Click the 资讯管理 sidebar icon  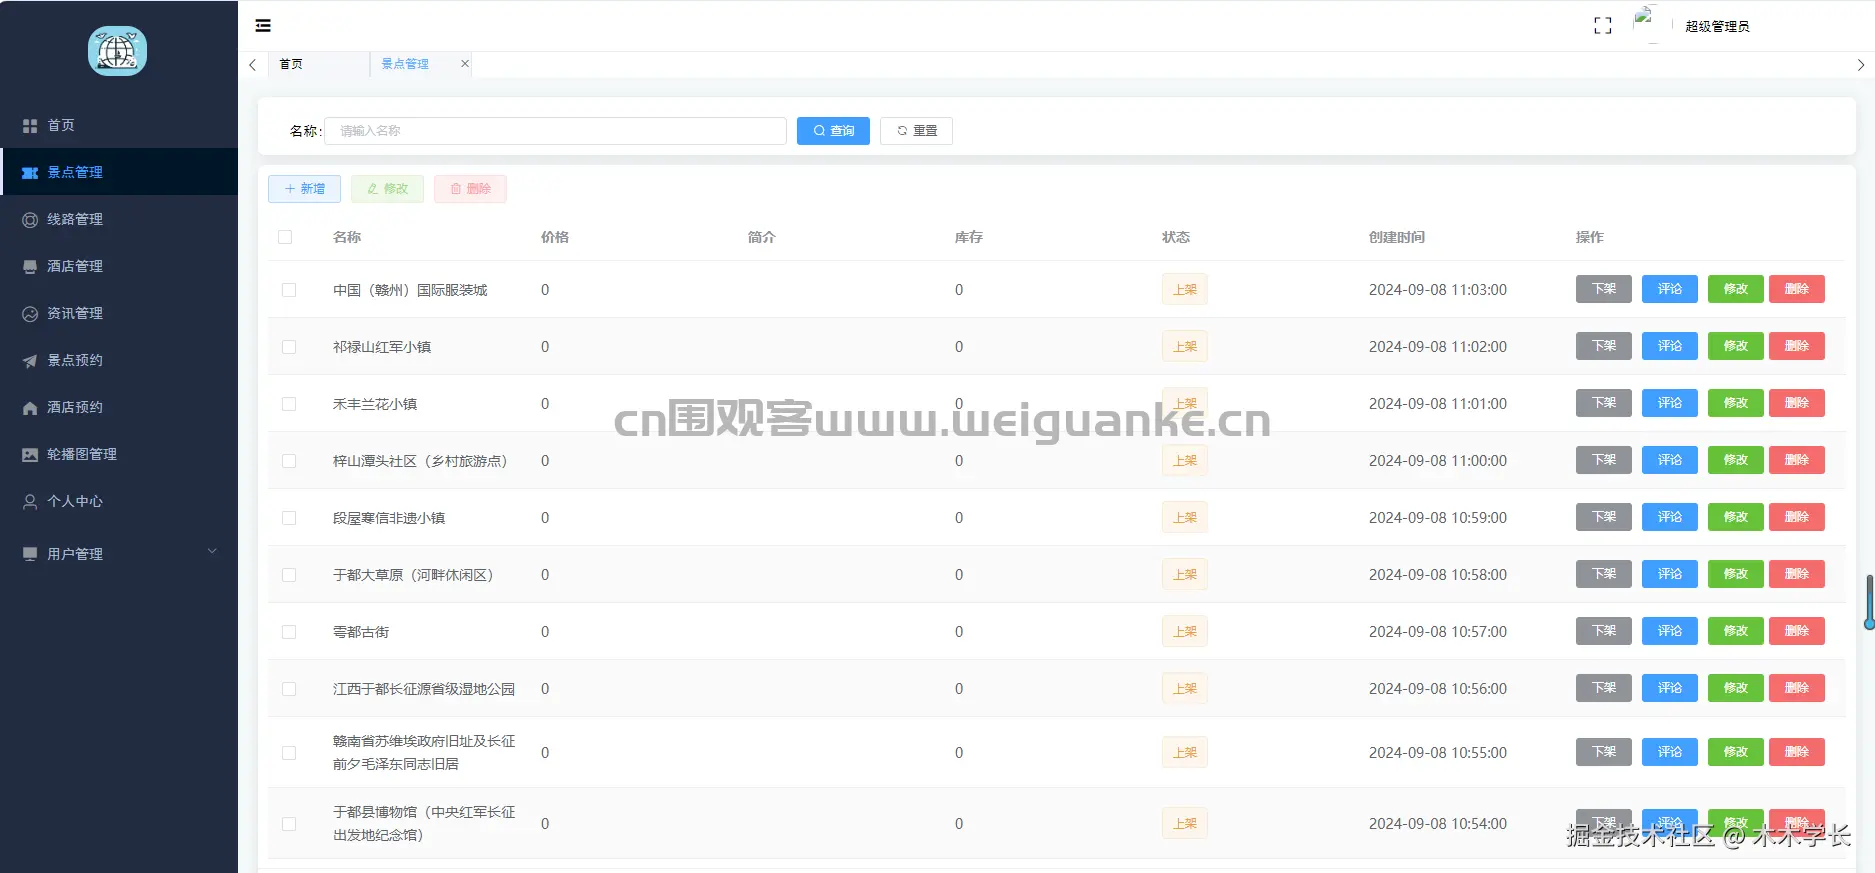point(30,314)
